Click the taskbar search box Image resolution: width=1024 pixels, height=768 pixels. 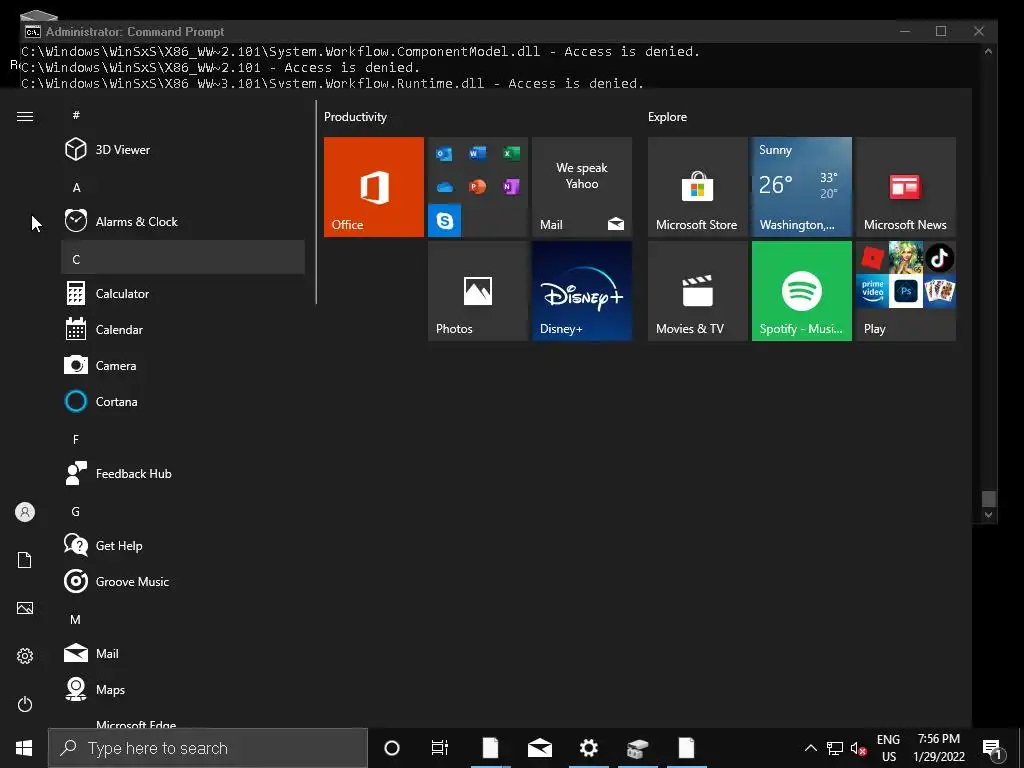coord(208,748)
